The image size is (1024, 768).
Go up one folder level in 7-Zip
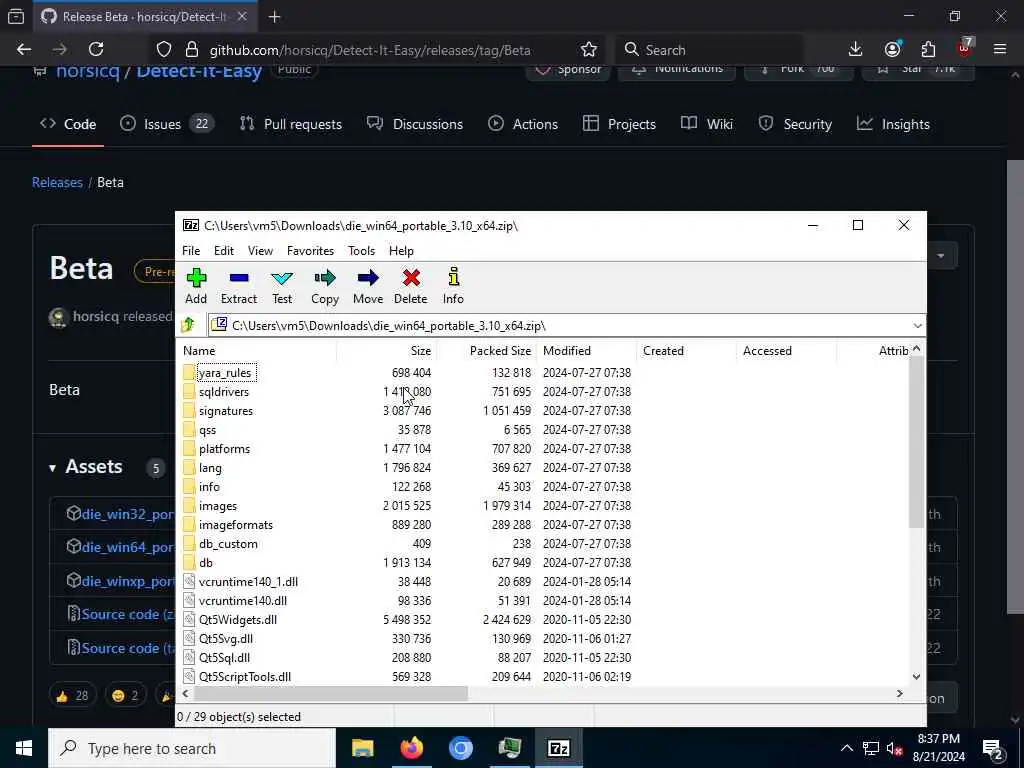[188, 325]
